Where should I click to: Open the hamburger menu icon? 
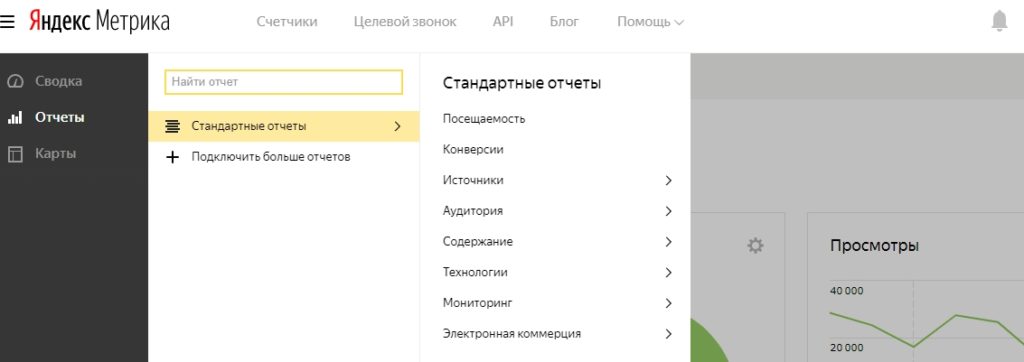(x=7, y=22)
